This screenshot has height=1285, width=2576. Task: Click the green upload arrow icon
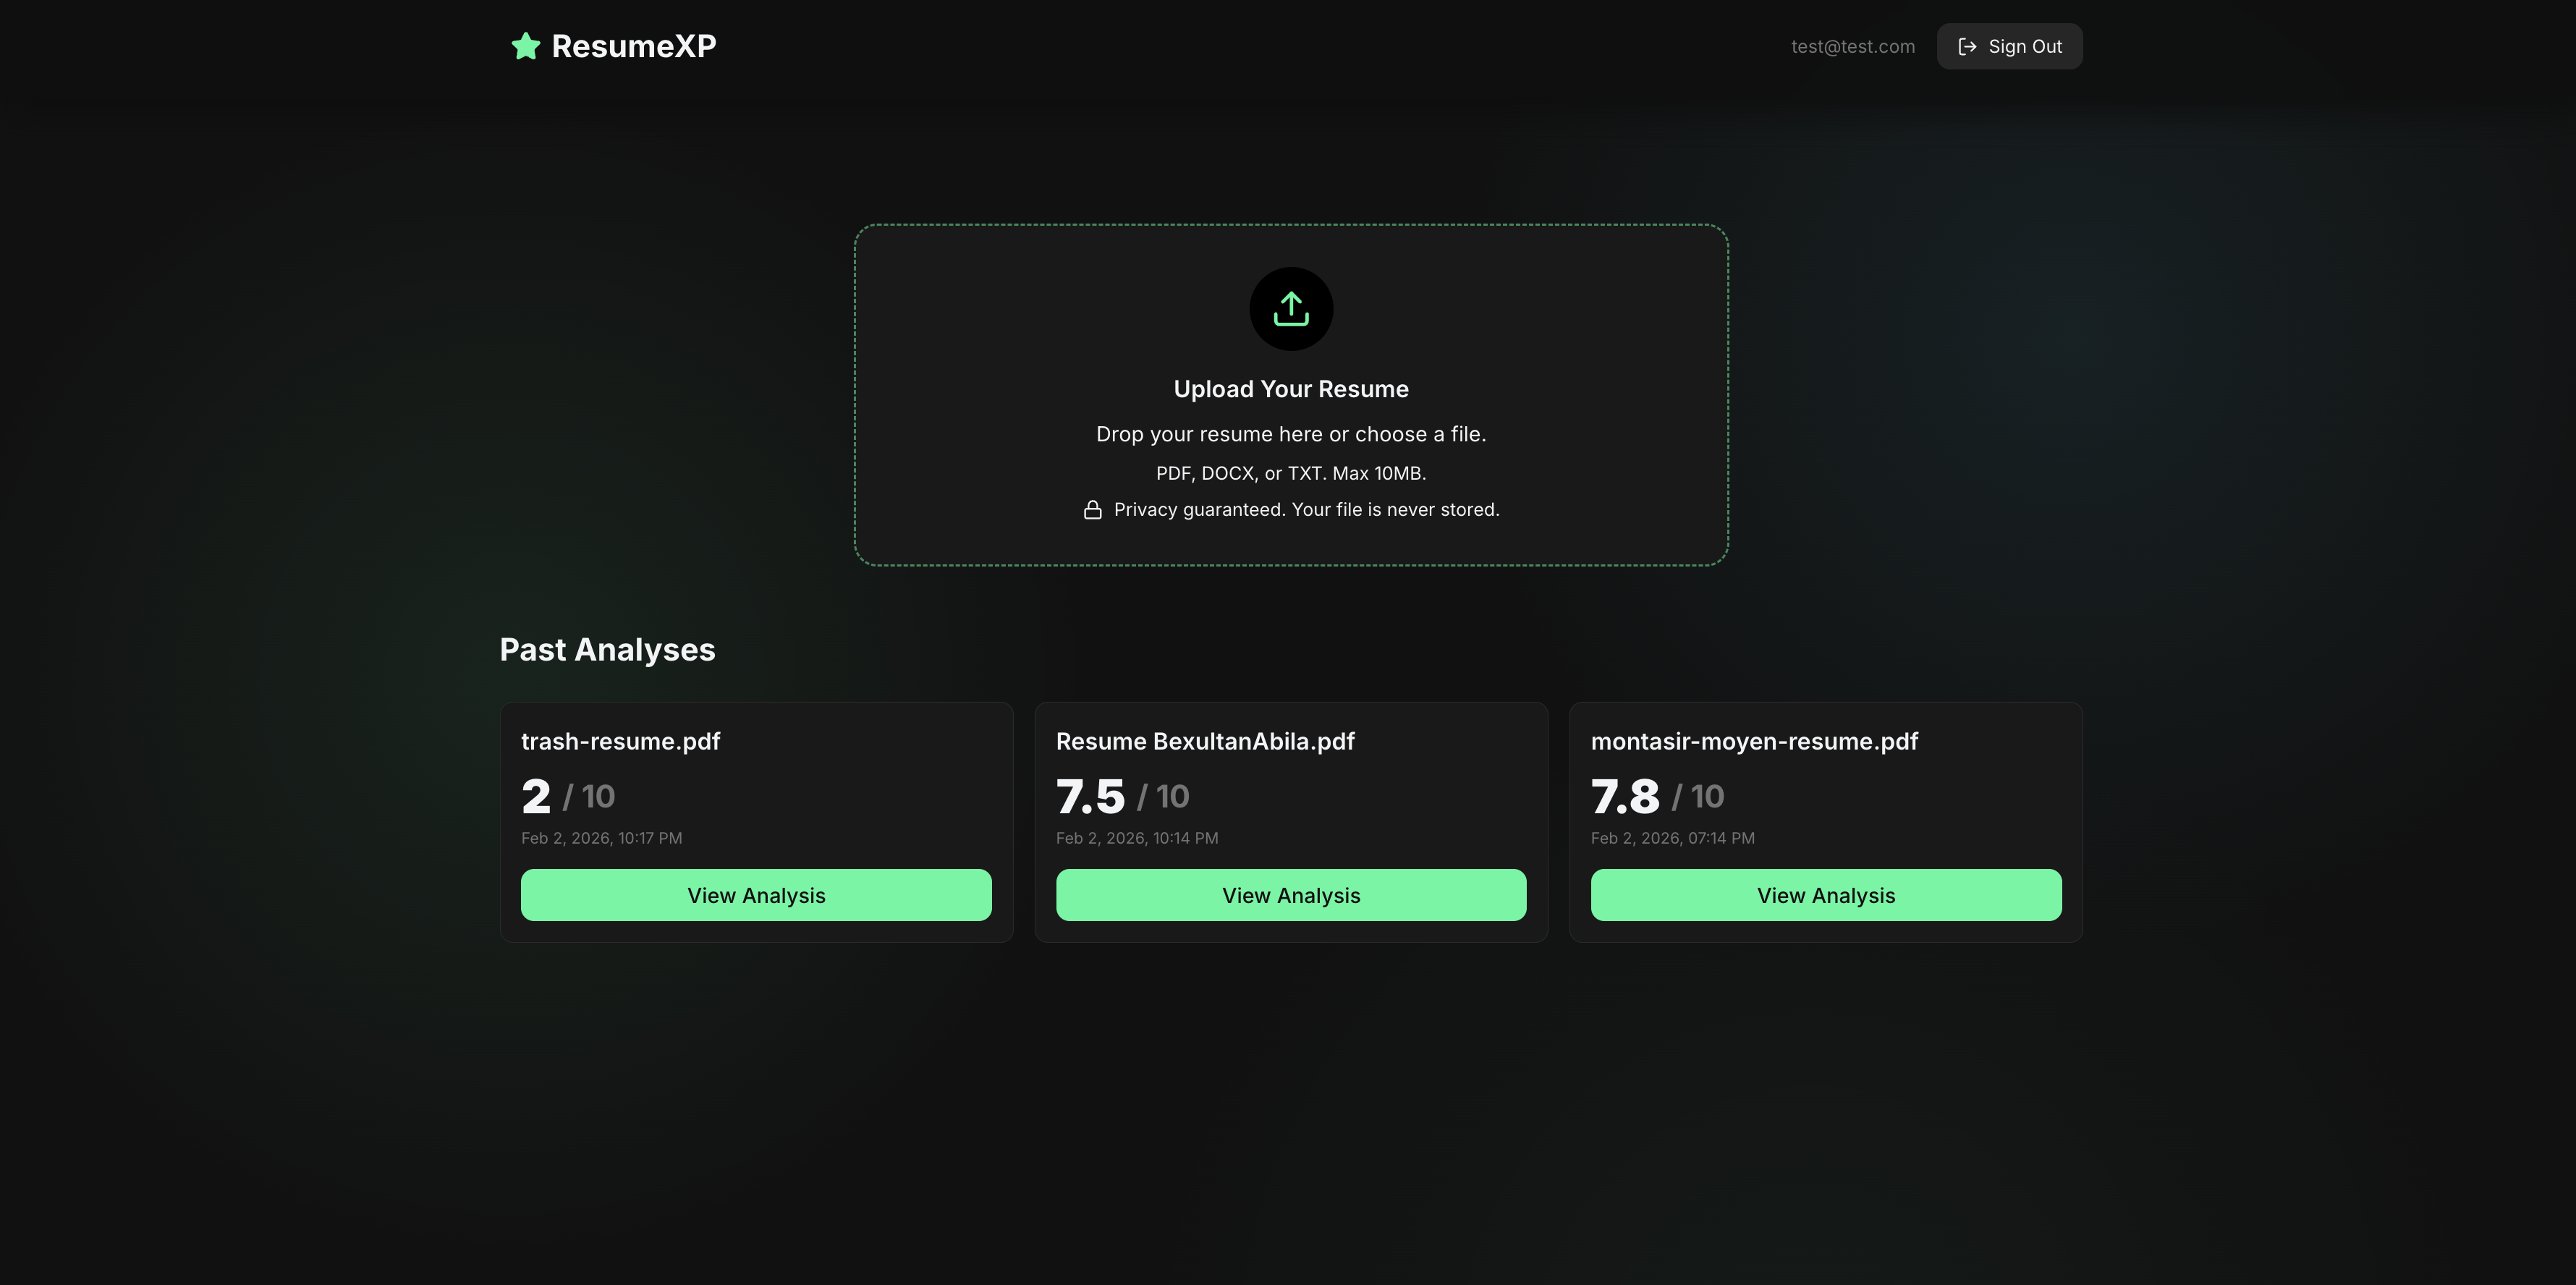1290,309
